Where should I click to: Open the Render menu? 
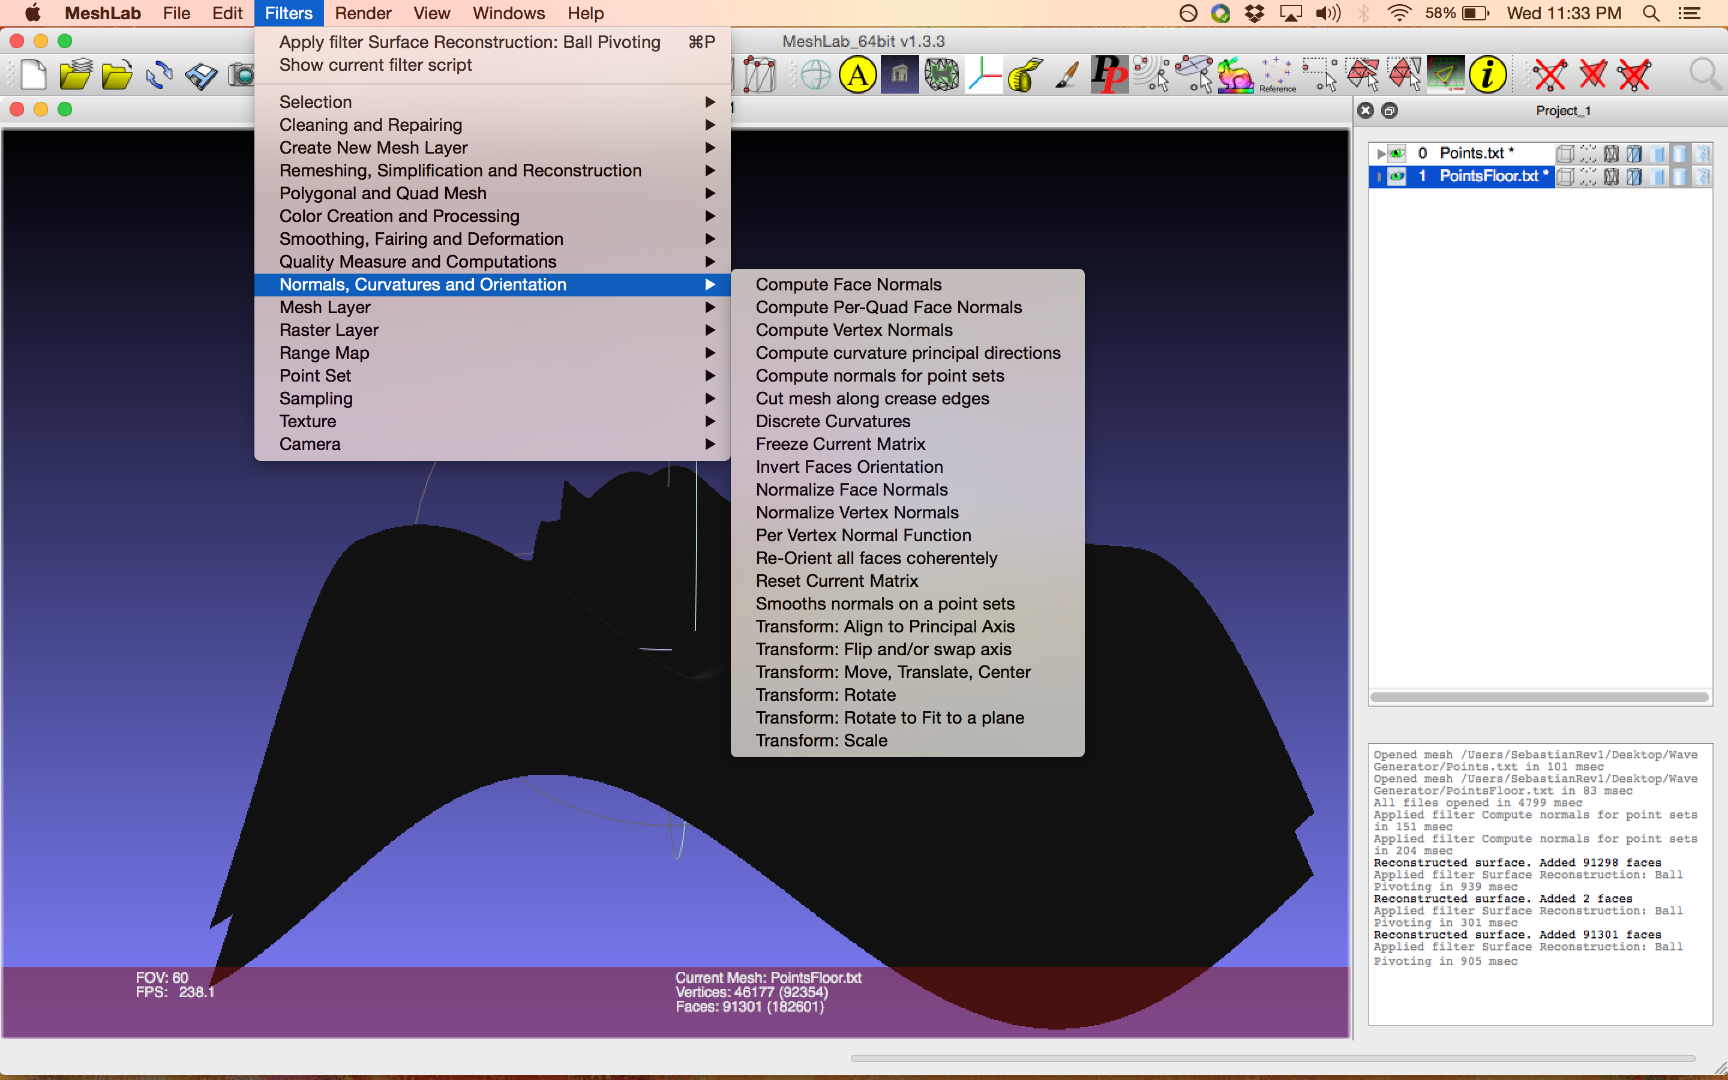click(x=363, y=13)
